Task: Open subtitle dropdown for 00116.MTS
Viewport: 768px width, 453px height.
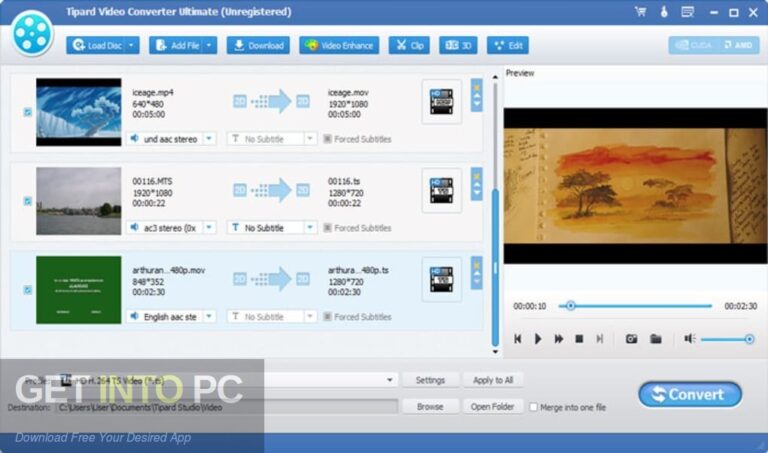Action: [310, 228]
